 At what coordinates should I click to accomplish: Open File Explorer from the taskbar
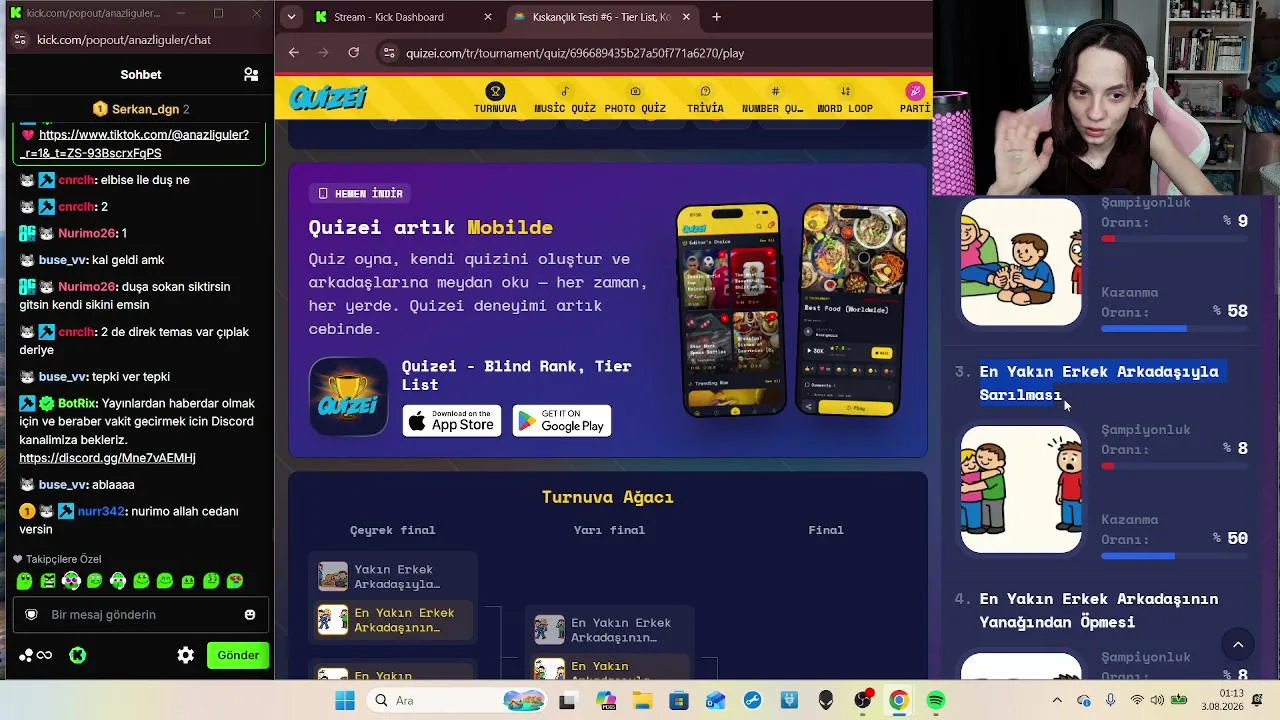click(641, 701)
